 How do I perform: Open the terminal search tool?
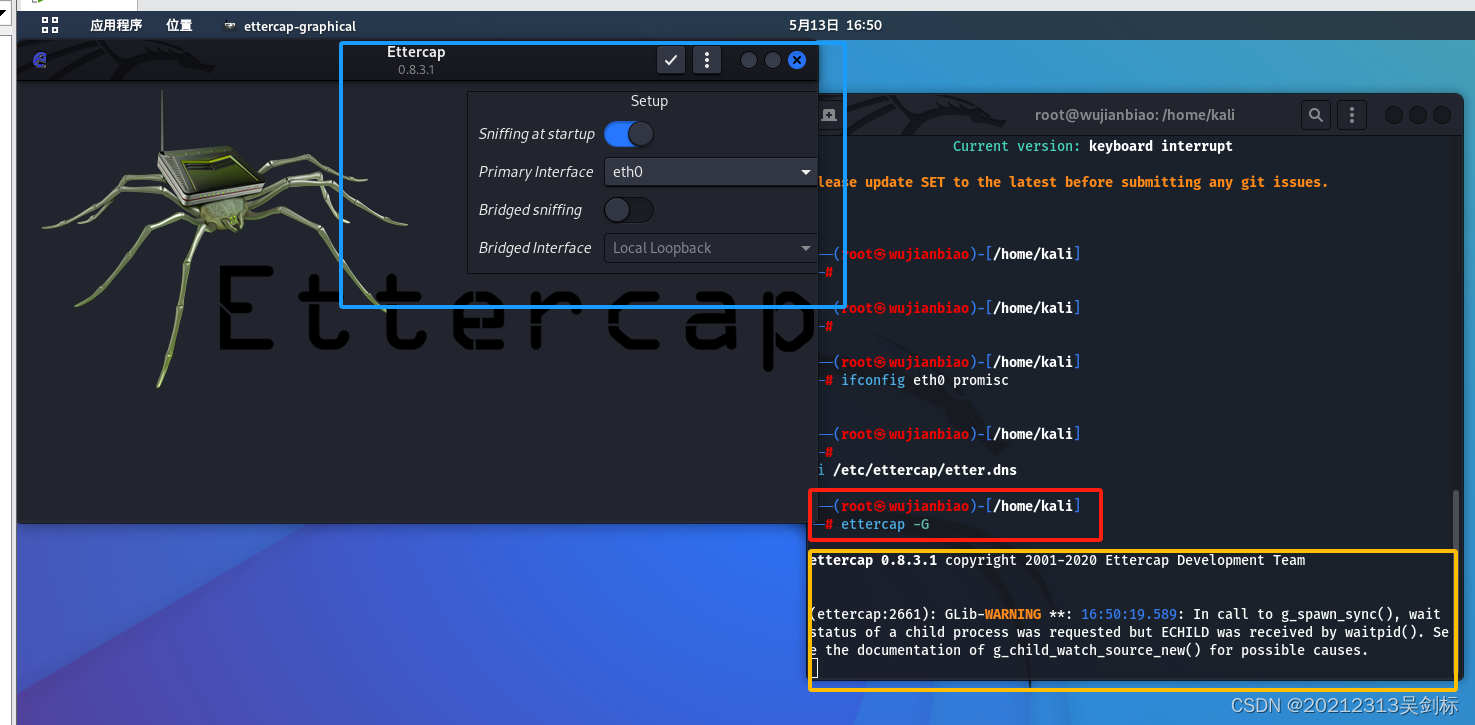[x=1316, y=115]
